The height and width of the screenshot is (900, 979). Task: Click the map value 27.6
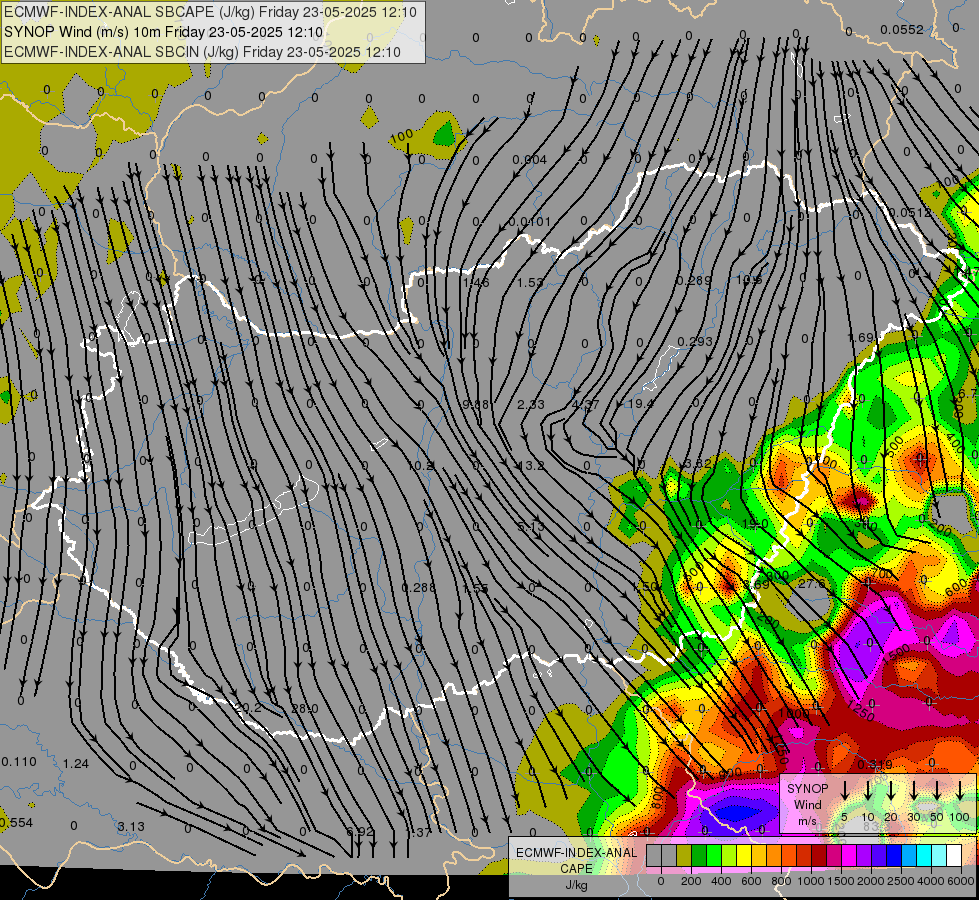[x=812, y=584]
